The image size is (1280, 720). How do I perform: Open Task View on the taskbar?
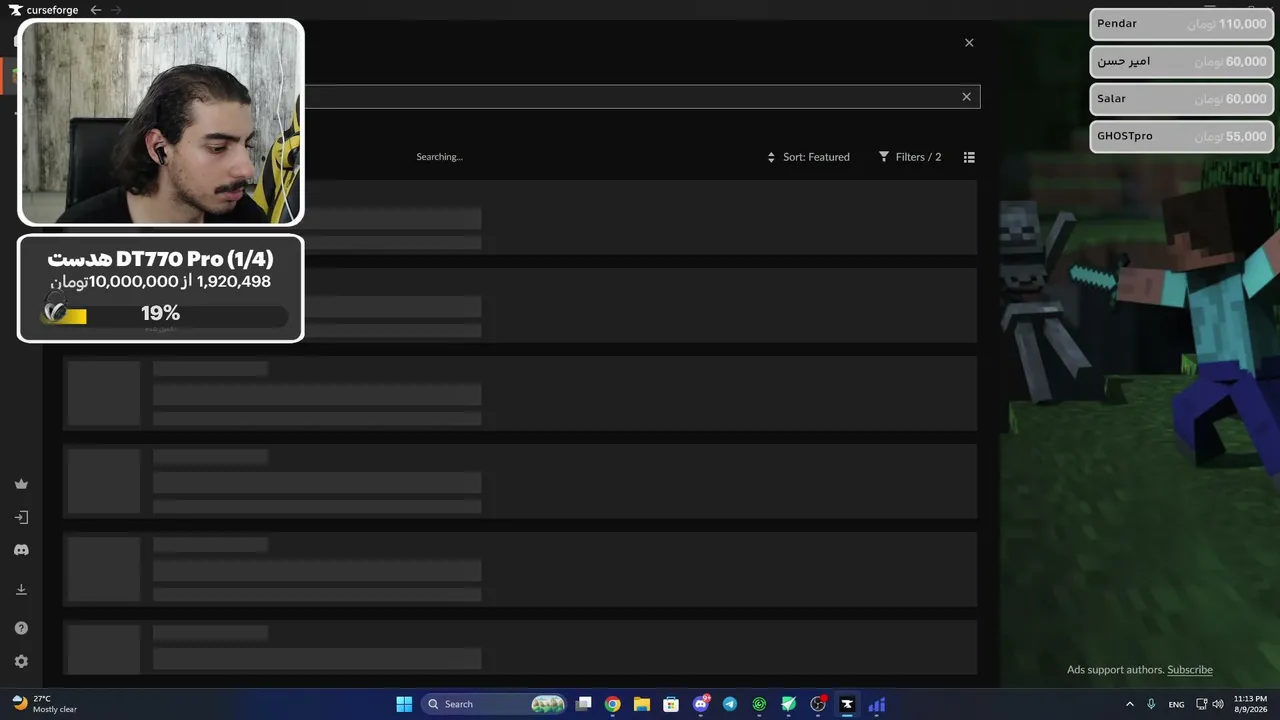tap(584, 704)
